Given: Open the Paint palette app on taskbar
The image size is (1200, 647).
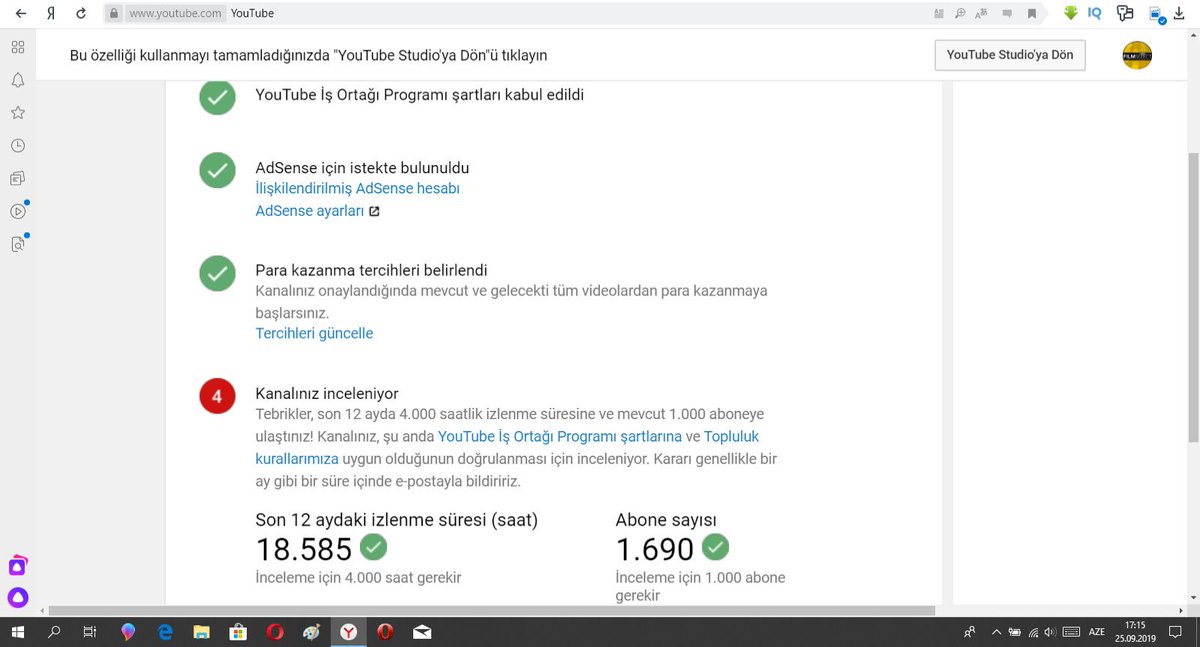Looking at the screenshot, I should tap(311, 632).
